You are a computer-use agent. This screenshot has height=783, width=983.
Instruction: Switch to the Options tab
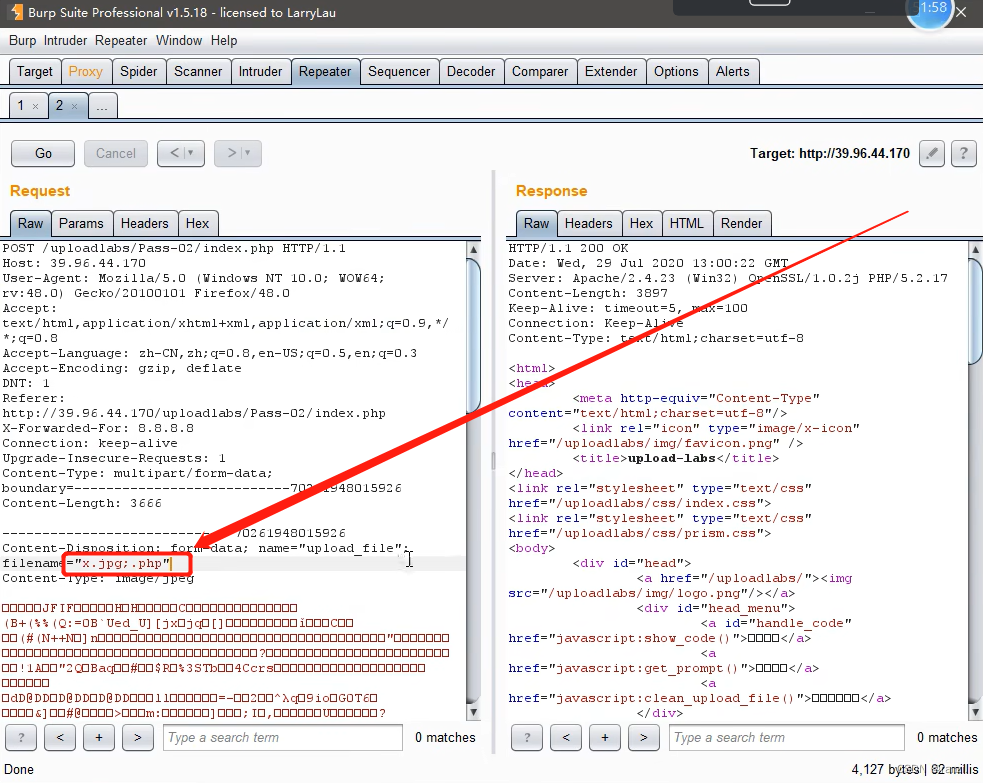(x=676, y=71)
